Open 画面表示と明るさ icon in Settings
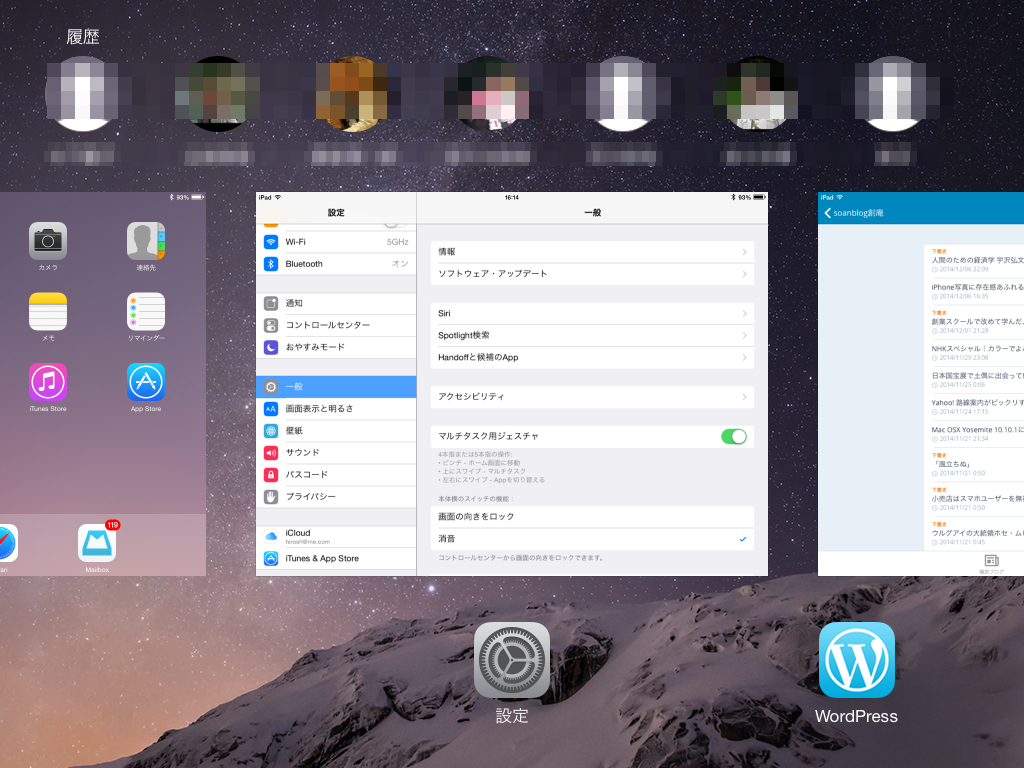1024x768 pixels. click(271, 409)
